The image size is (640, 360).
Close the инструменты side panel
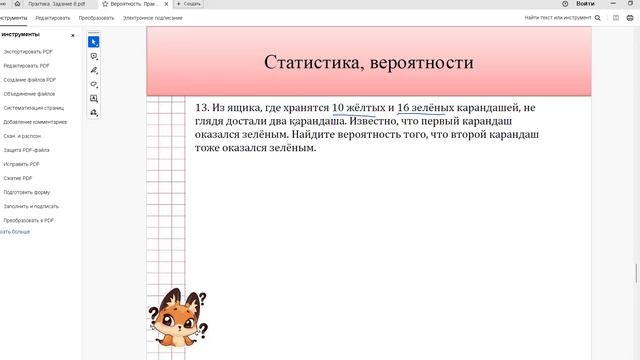pyautogui.click(x=73, y=36)
